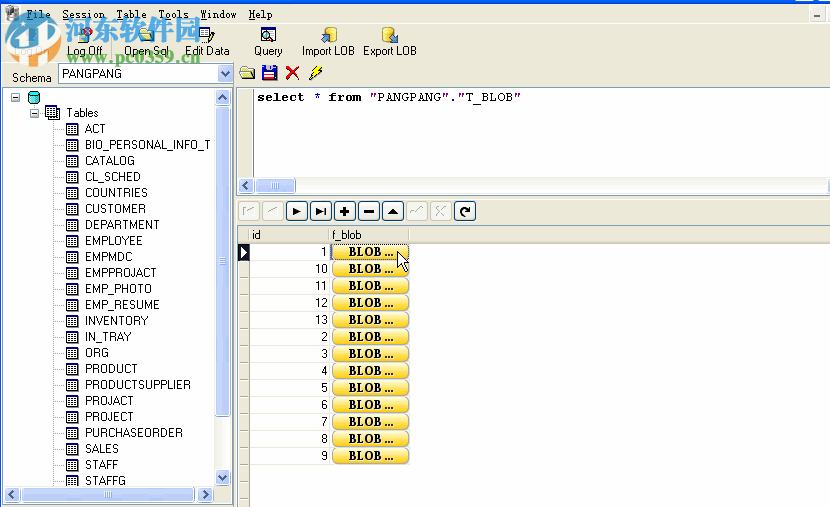Delete record with the minus button
The height and width of the screenshot is (507, 830).
pos(369,211)
